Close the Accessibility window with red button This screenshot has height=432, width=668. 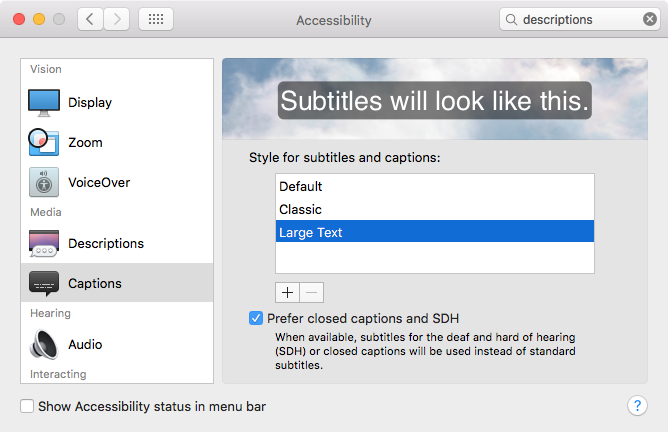19,19
